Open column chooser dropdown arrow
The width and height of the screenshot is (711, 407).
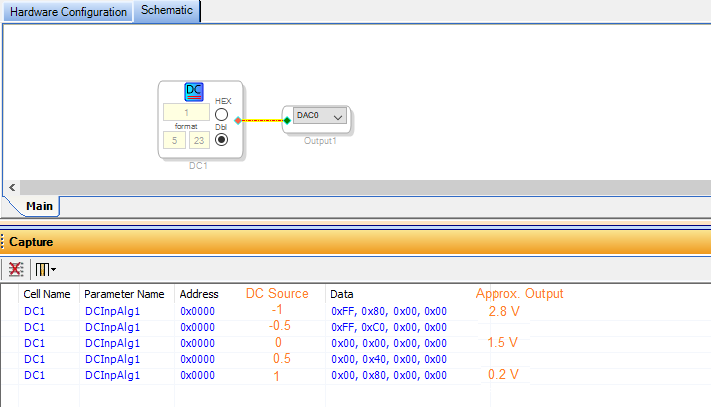pos(54,270)
